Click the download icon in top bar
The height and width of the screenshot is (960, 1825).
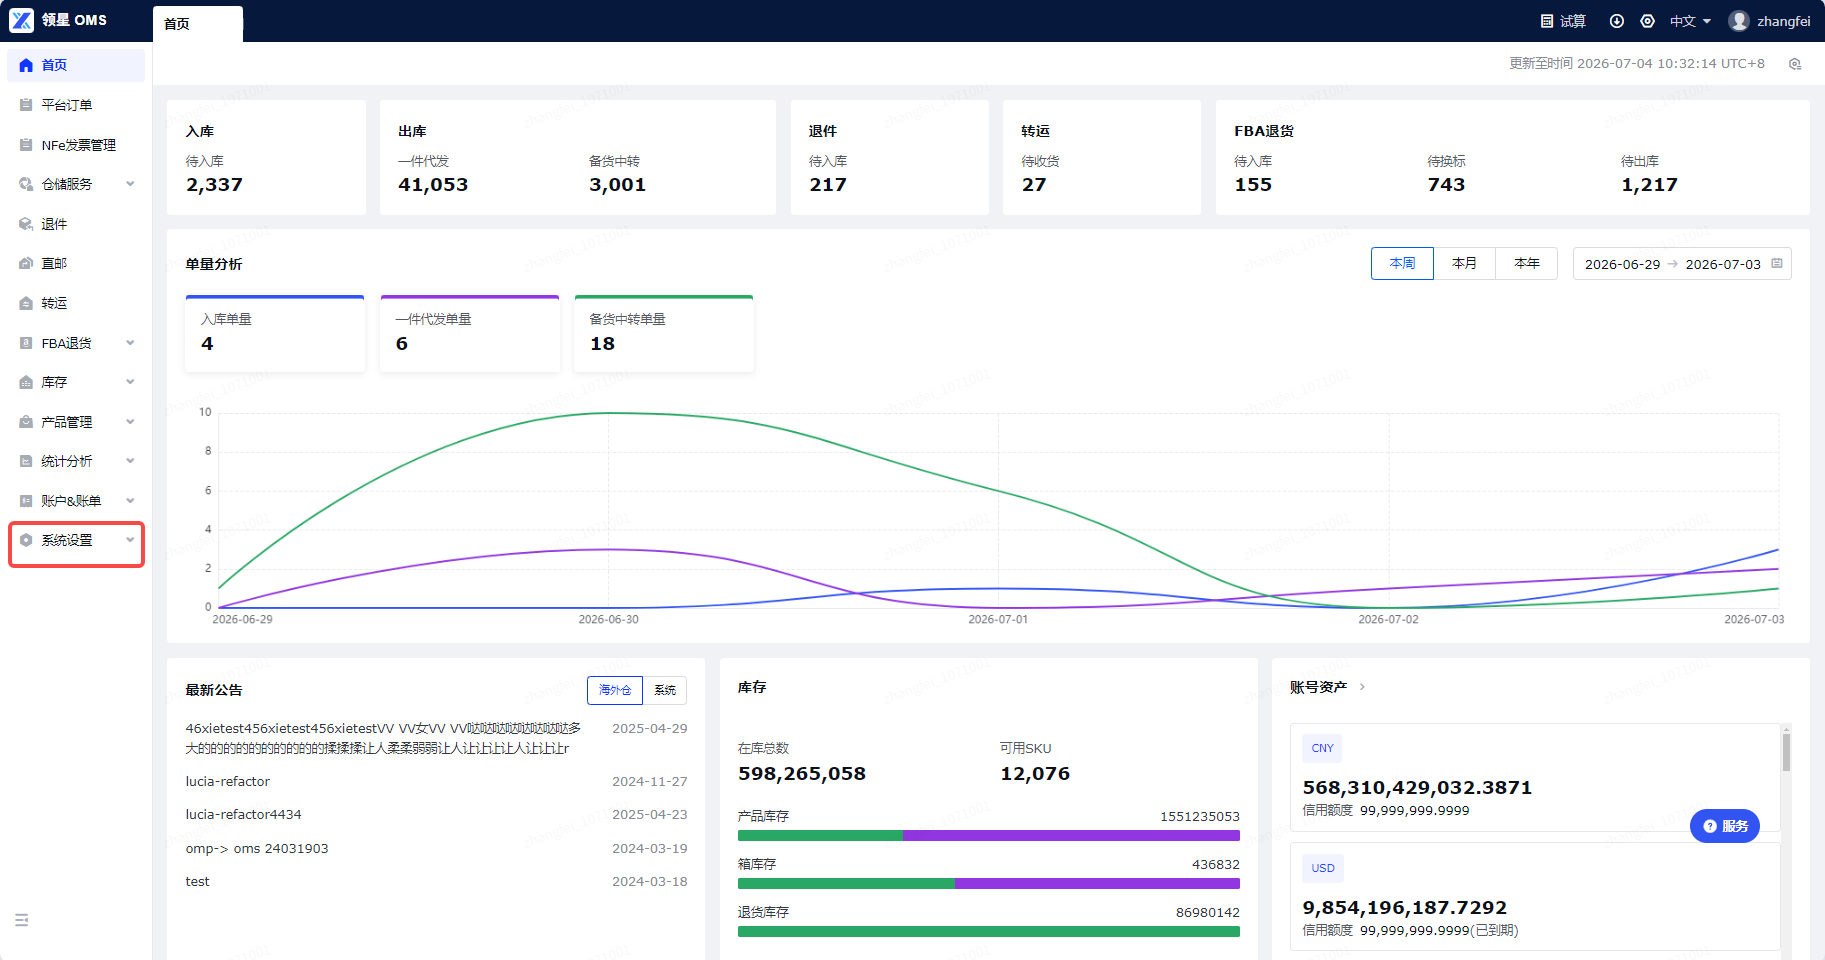[x=1616, y=21]
